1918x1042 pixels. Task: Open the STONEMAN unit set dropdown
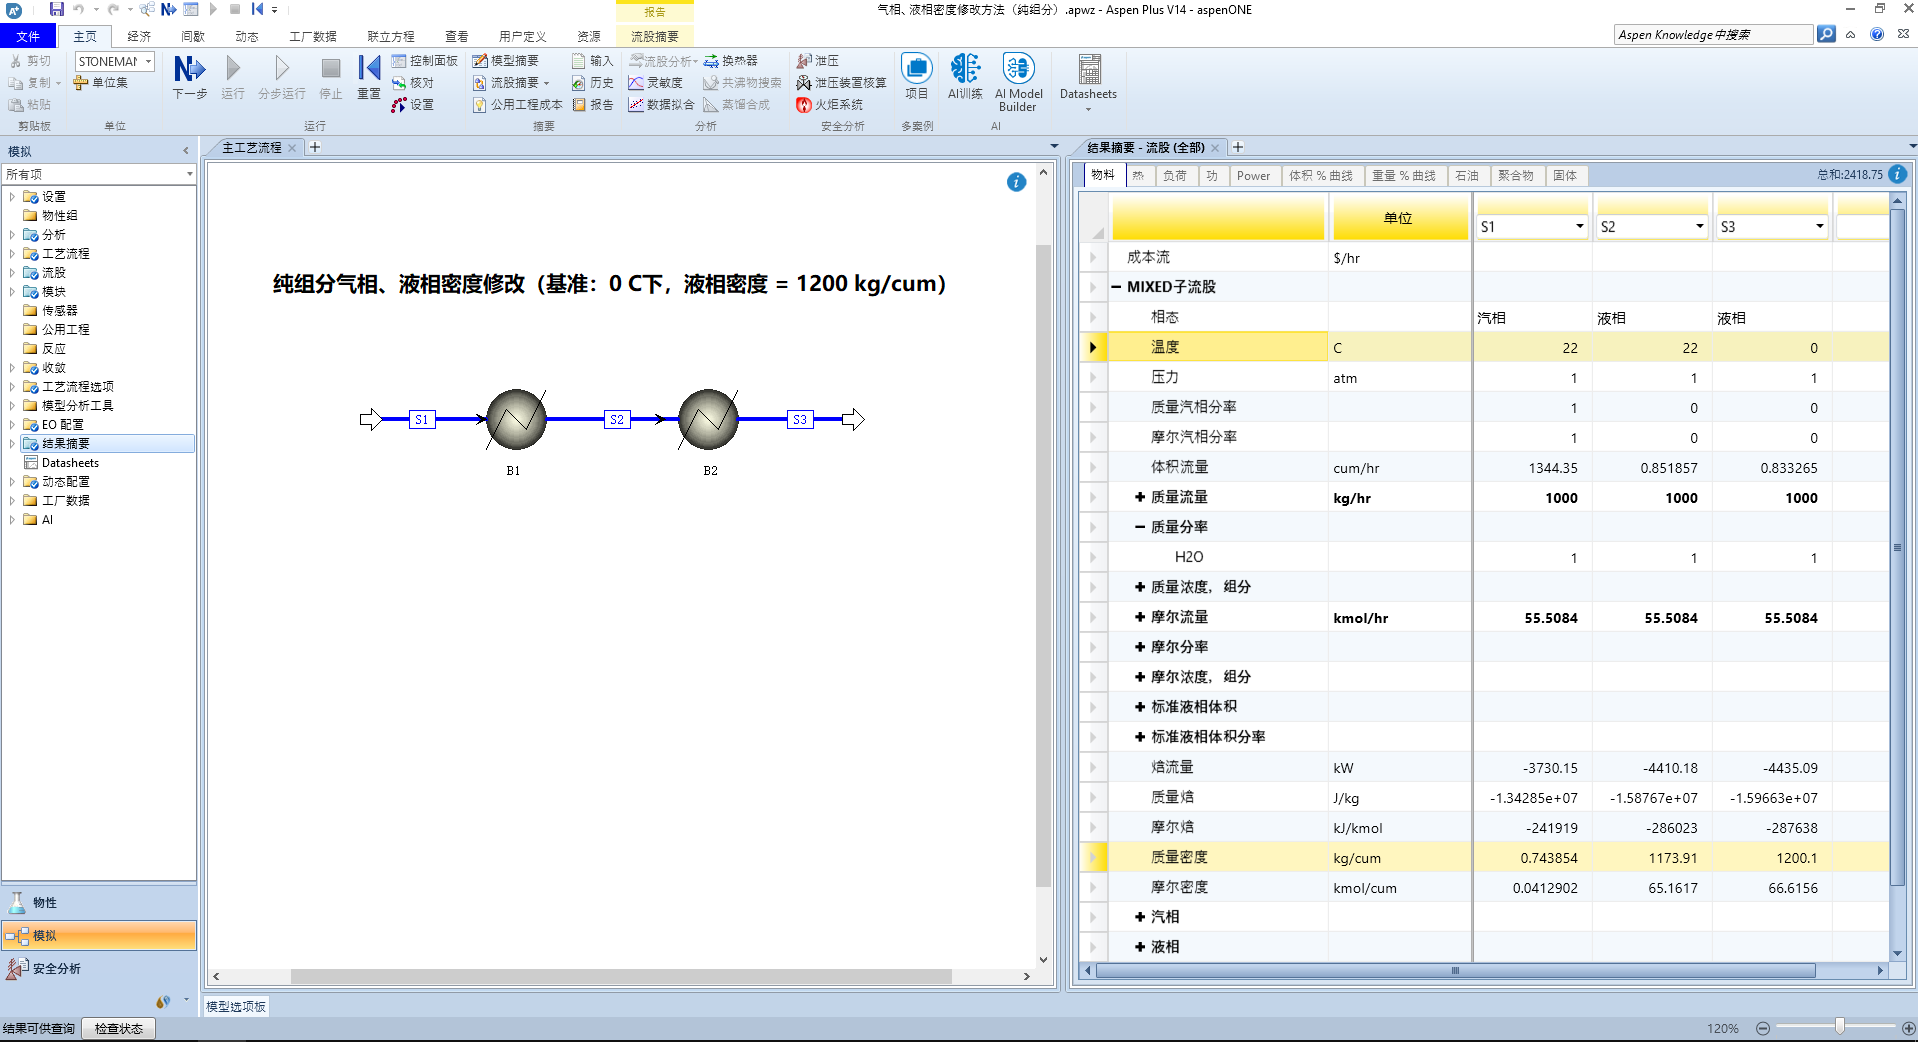click(148, 61)
